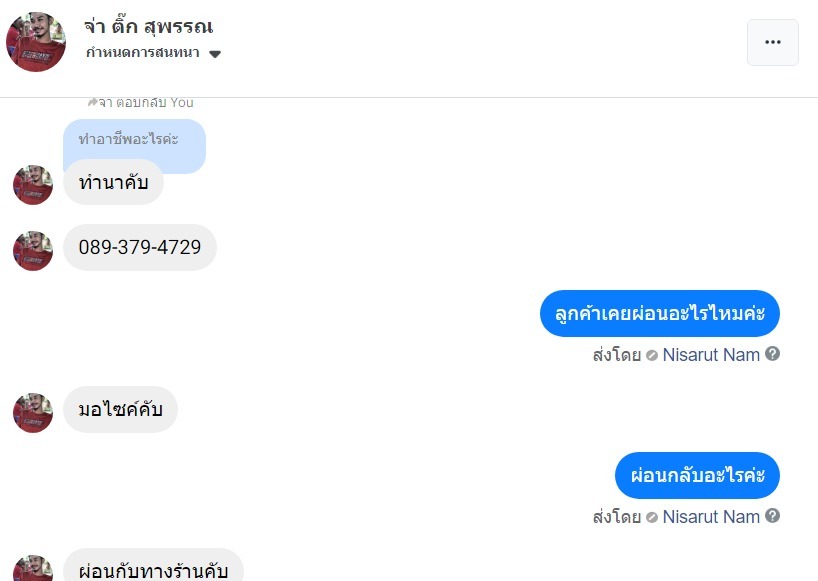Select the มอไซค์คับ message bubble
The width and height of the screenshot is (818, 581).
120,409
